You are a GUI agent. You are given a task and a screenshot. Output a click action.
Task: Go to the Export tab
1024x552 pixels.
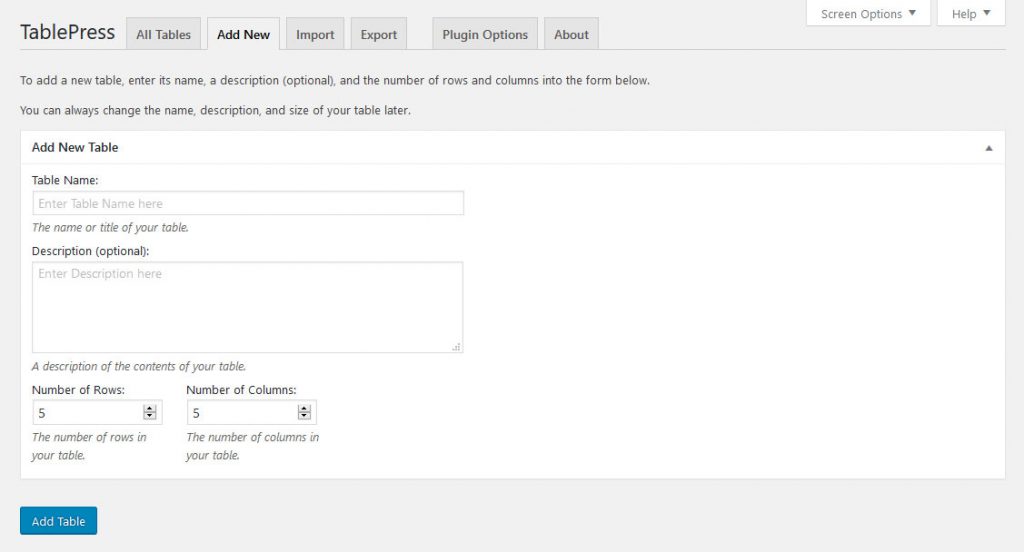(379, 34)
